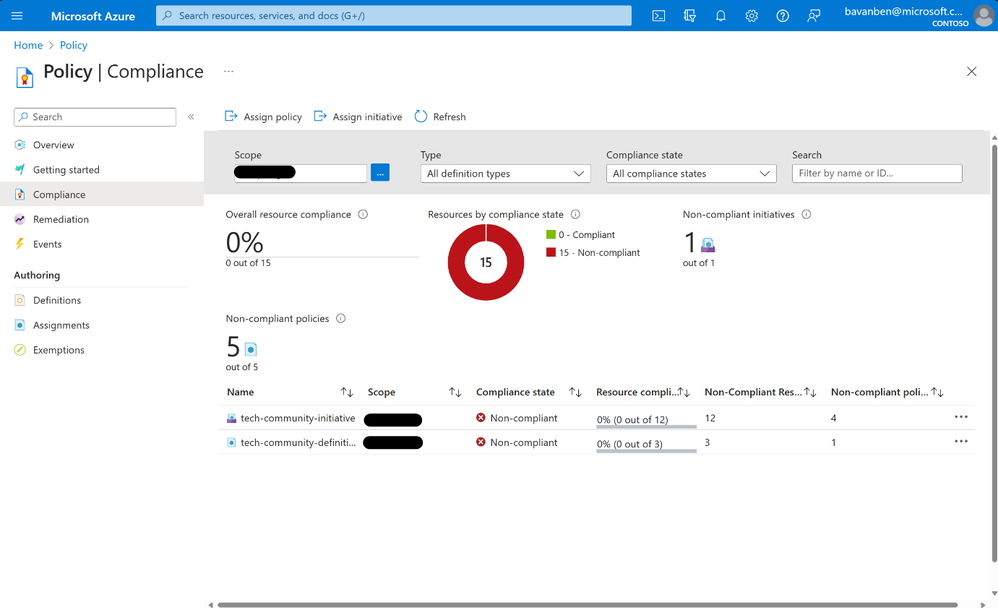The image size is (998, 608).
Task: Open the tech-community-definiti... assignment
Action: 298,442
